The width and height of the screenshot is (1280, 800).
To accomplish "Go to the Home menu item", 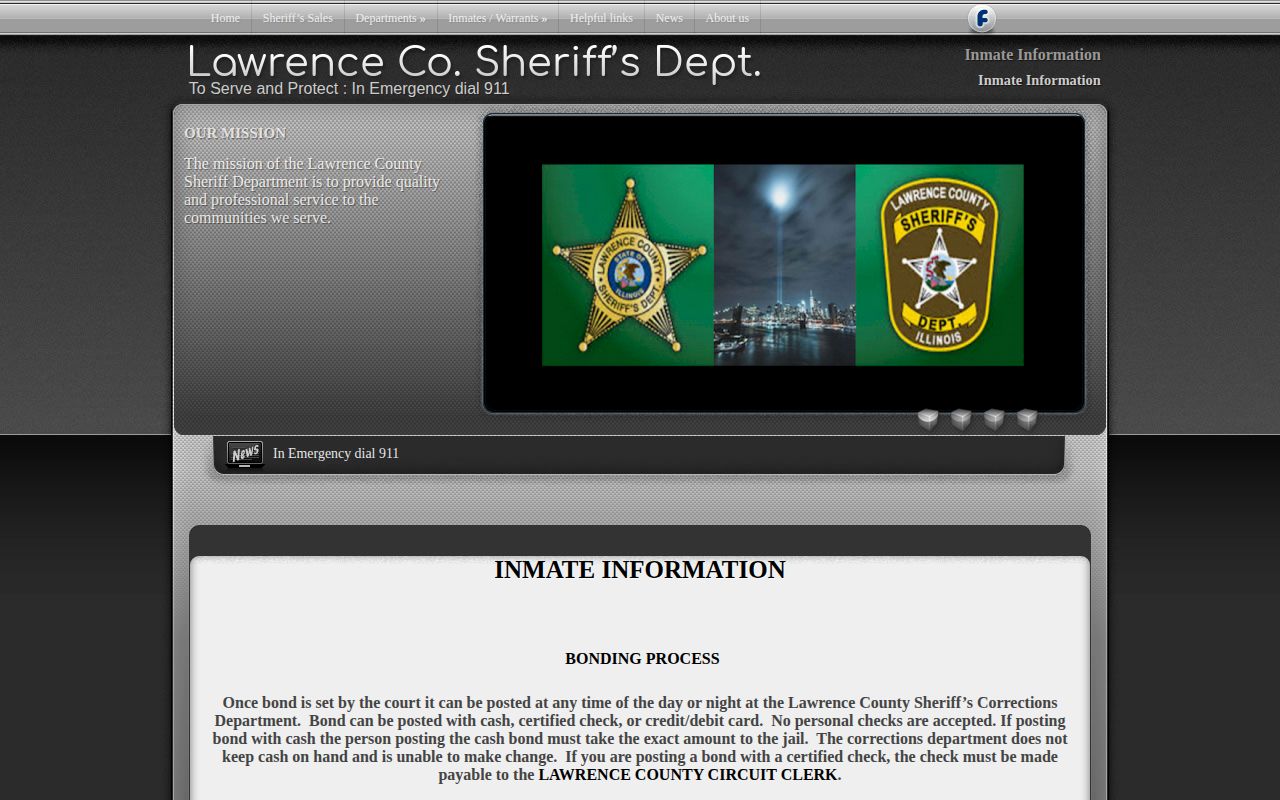I will pyautogui.click(x=225, y=18).
